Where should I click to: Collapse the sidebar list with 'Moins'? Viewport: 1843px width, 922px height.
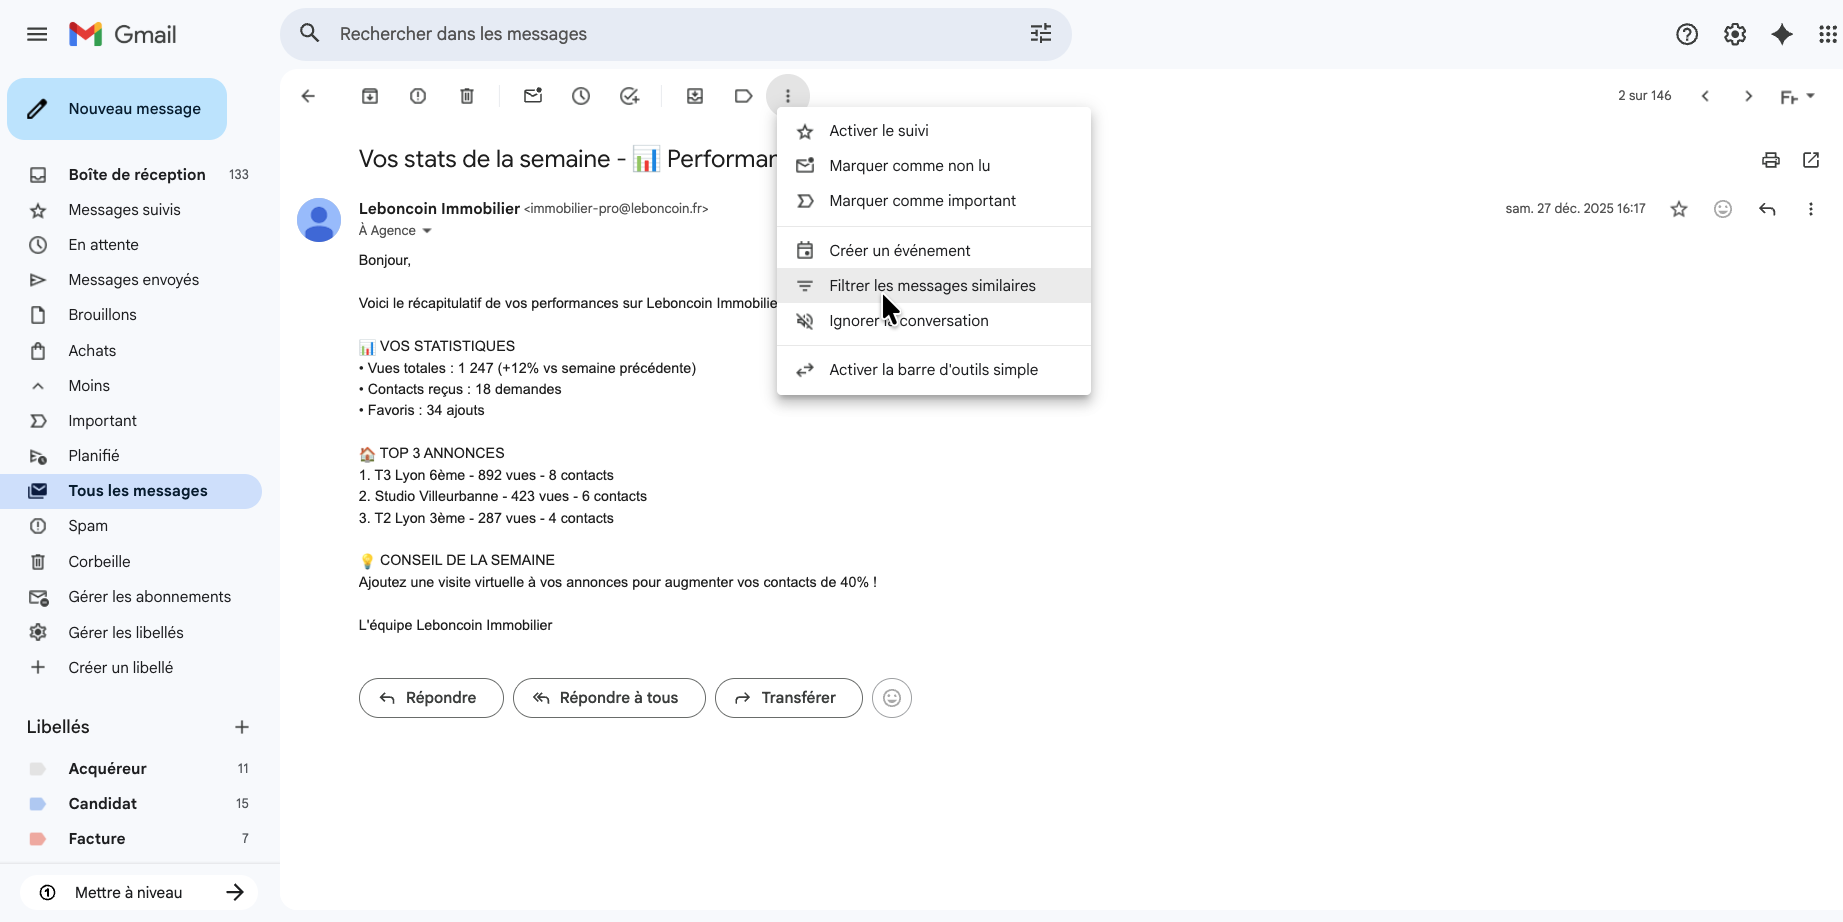point(89,386)
